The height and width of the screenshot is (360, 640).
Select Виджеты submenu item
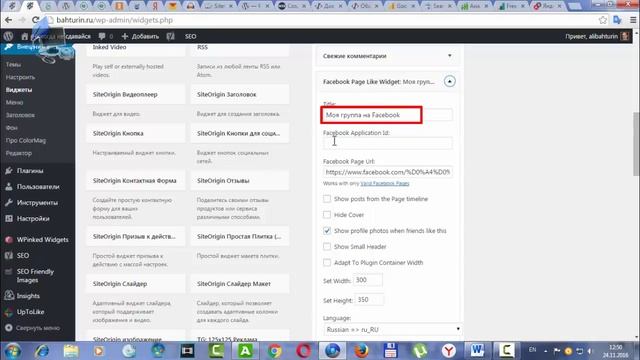click(19, 90)
